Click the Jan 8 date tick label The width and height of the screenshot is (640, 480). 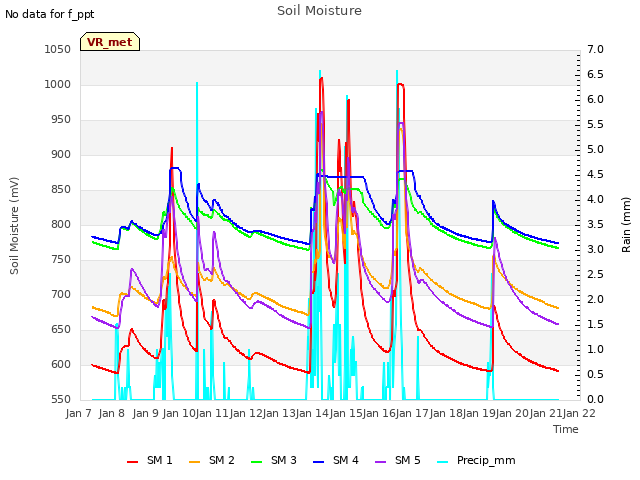click(112, 413)
